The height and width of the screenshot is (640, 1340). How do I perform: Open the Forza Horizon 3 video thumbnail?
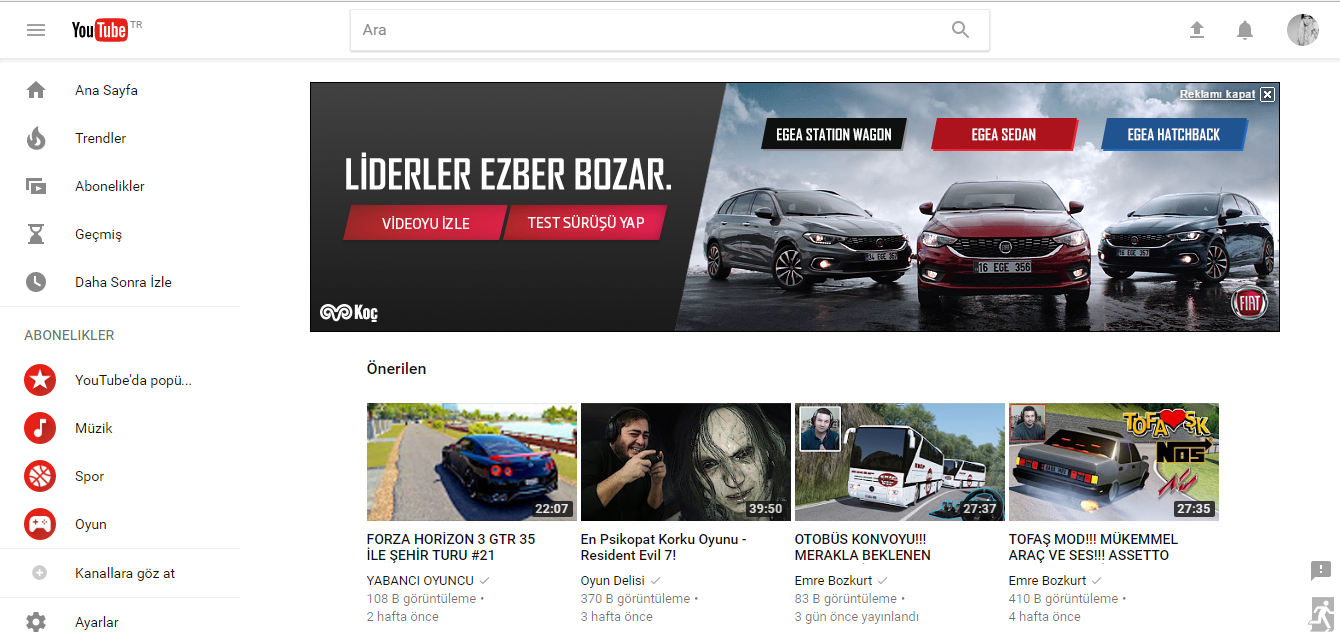click(472, 462)
